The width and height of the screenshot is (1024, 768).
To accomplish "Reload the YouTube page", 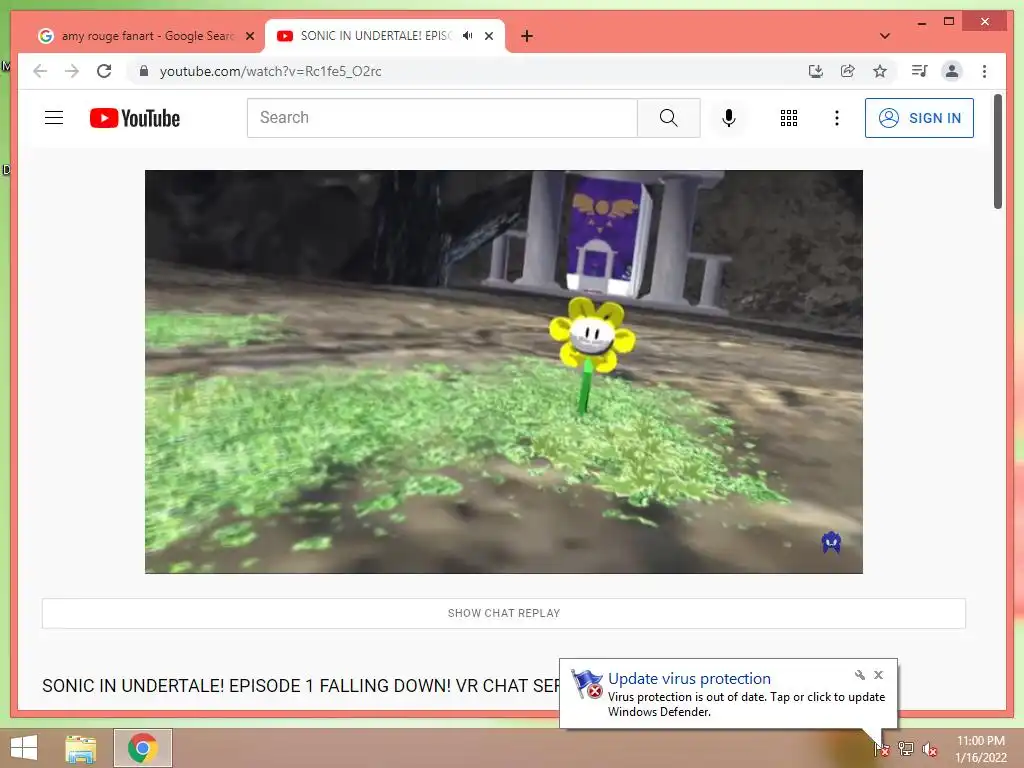I will click(104, 71).
